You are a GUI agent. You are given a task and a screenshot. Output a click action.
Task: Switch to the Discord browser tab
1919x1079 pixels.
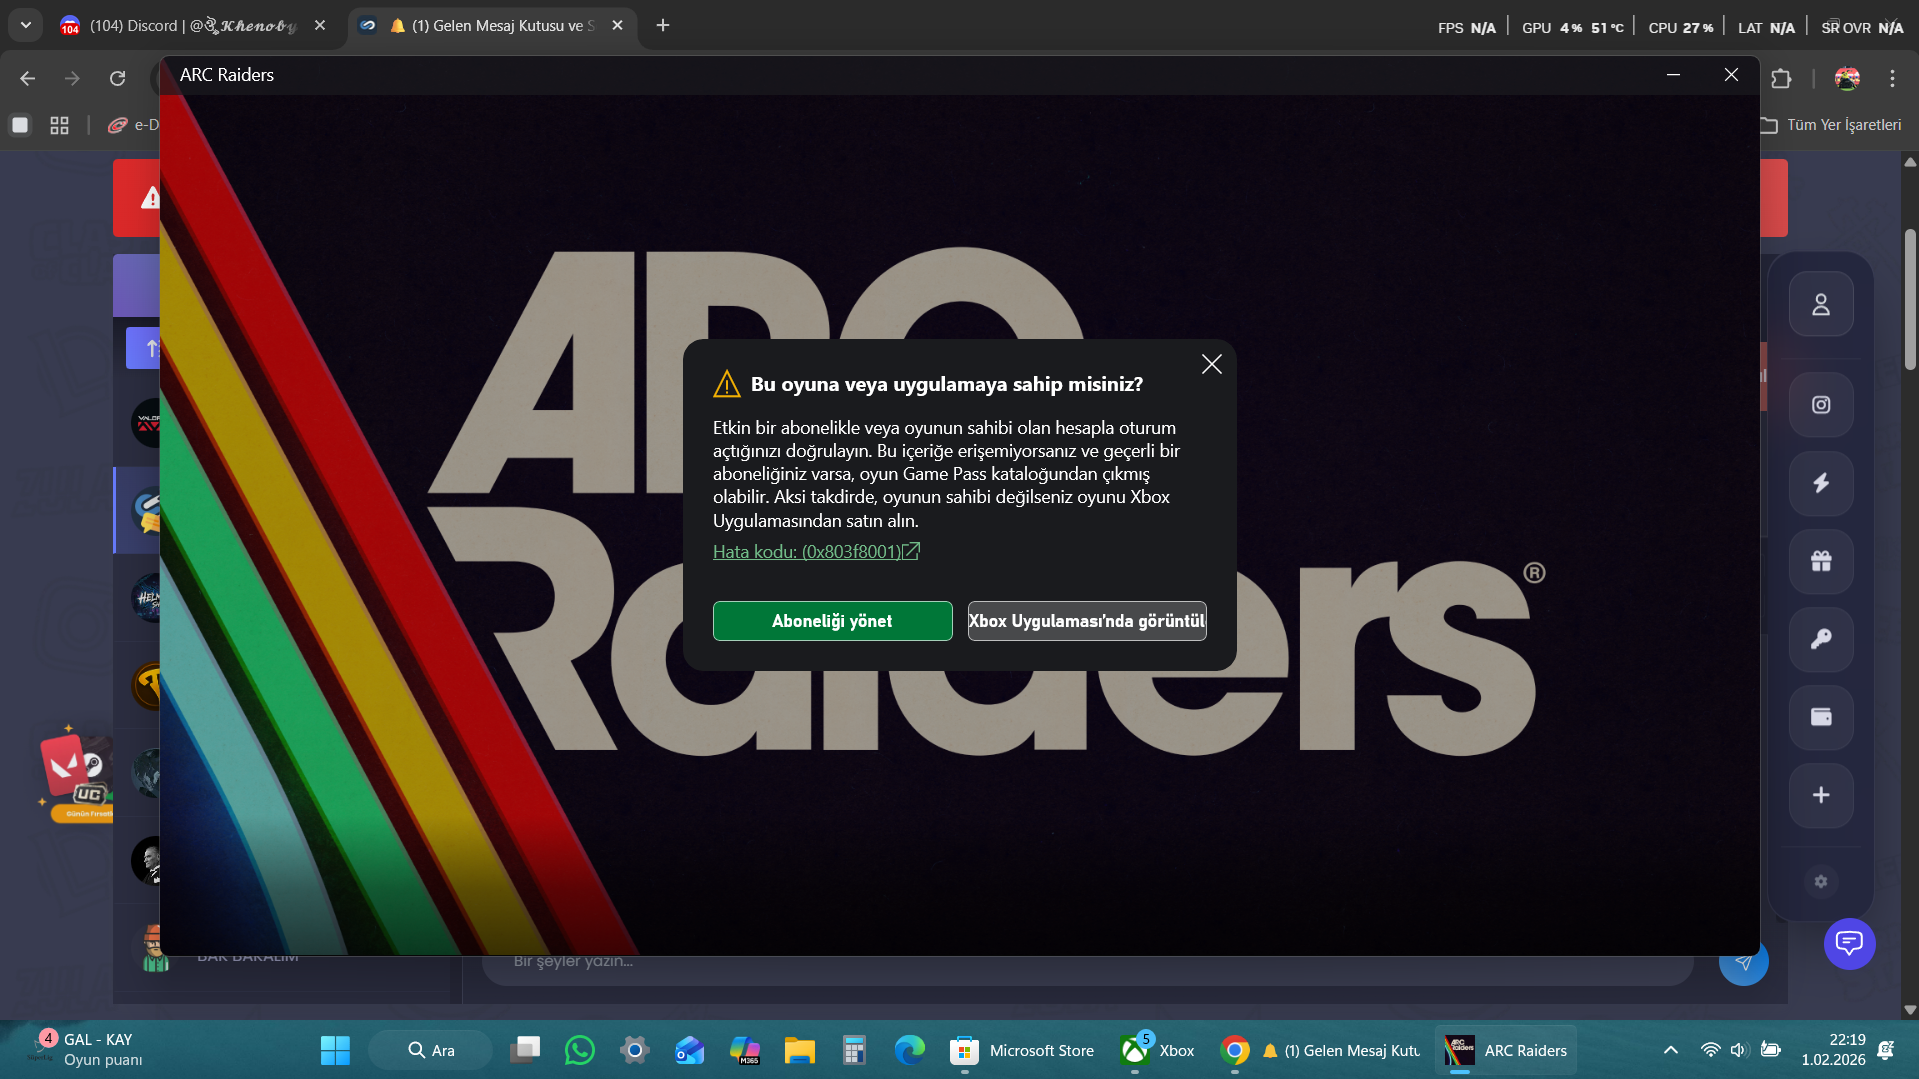(193, 26)
